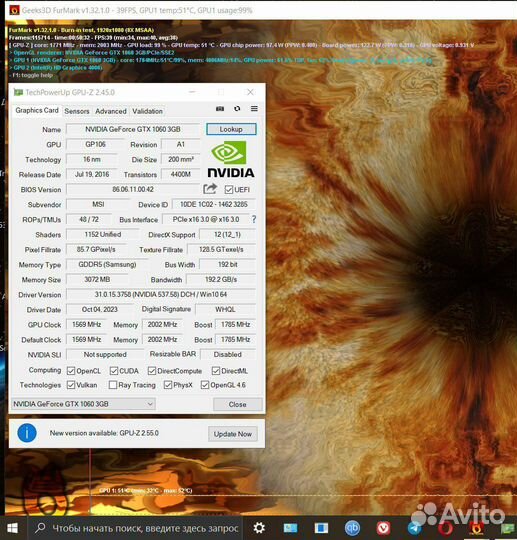Click the NVIDIA logo in GPU-Z
Viewport: 517px width, 540px height.
(231, 159)
